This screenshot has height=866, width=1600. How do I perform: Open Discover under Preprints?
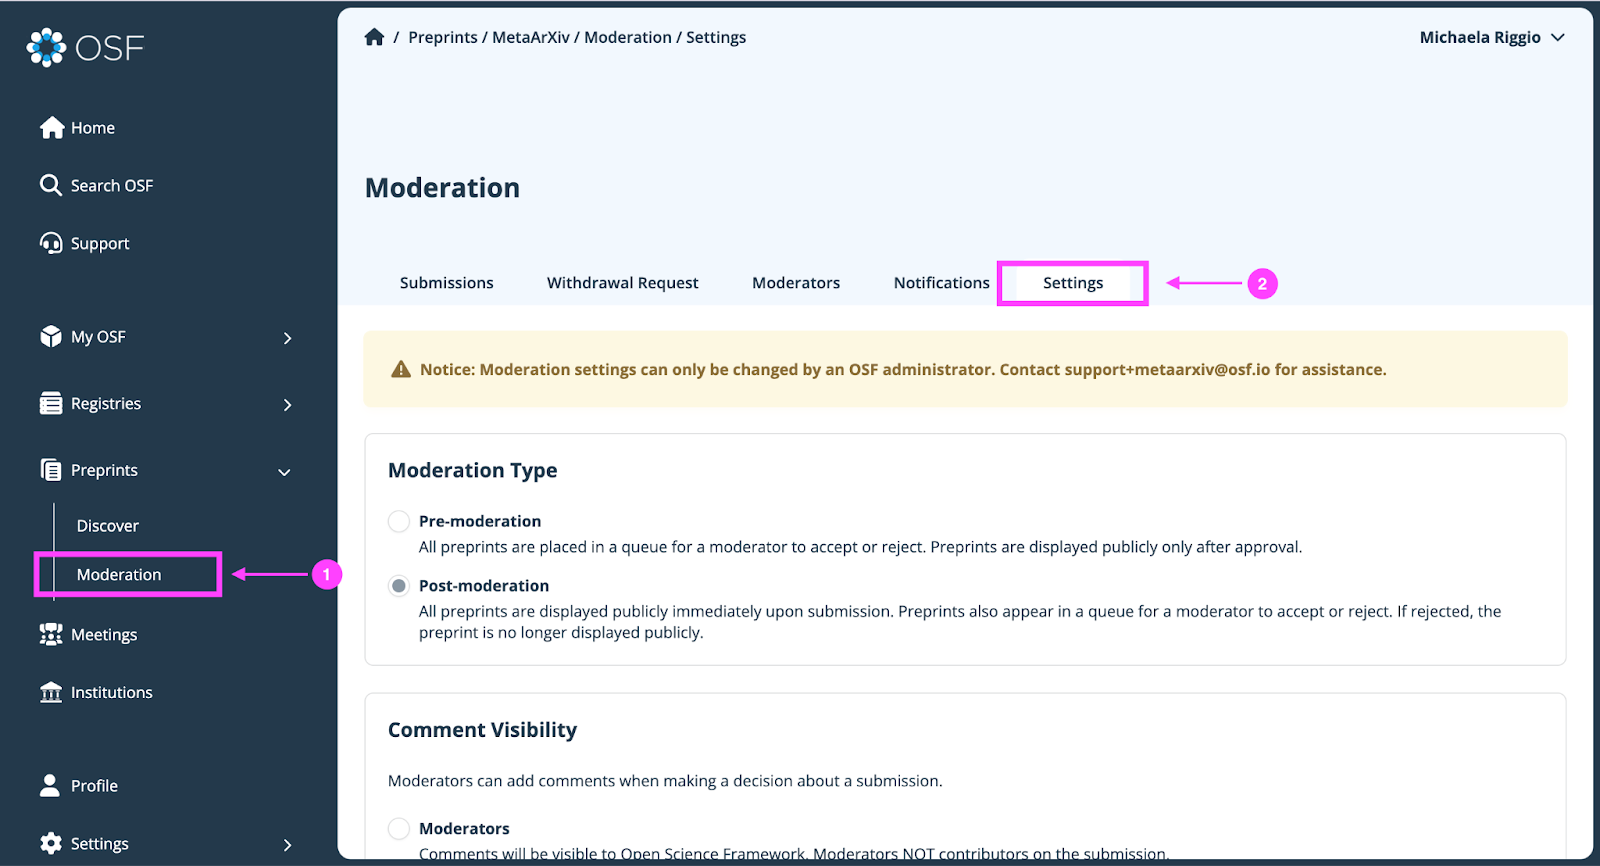108,526
